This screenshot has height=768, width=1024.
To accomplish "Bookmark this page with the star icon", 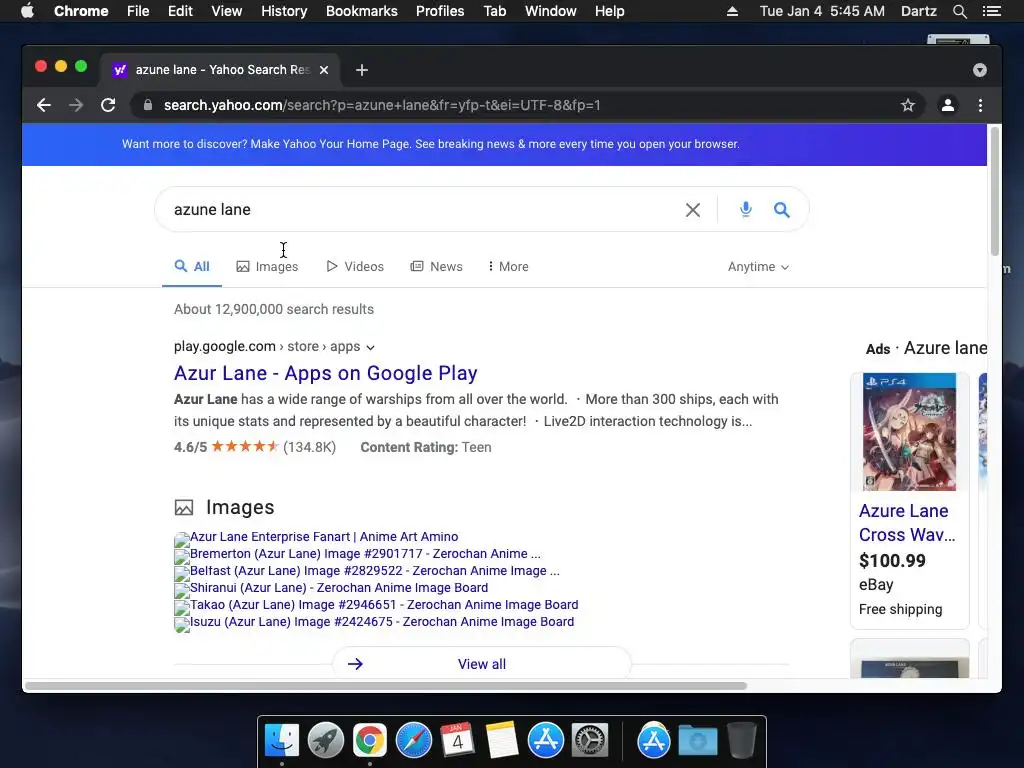I will (x=908, y=105).
